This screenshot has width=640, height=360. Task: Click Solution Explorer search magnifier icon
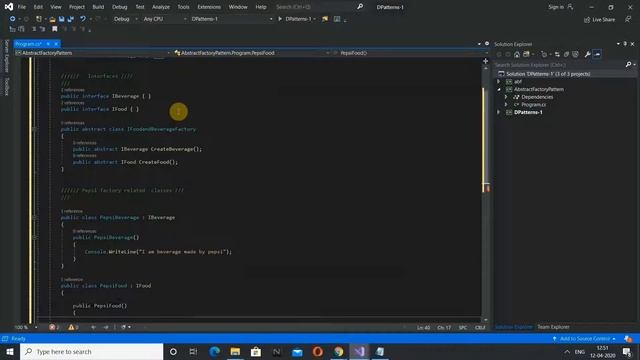pyautogui.click(x=629, y=64)
